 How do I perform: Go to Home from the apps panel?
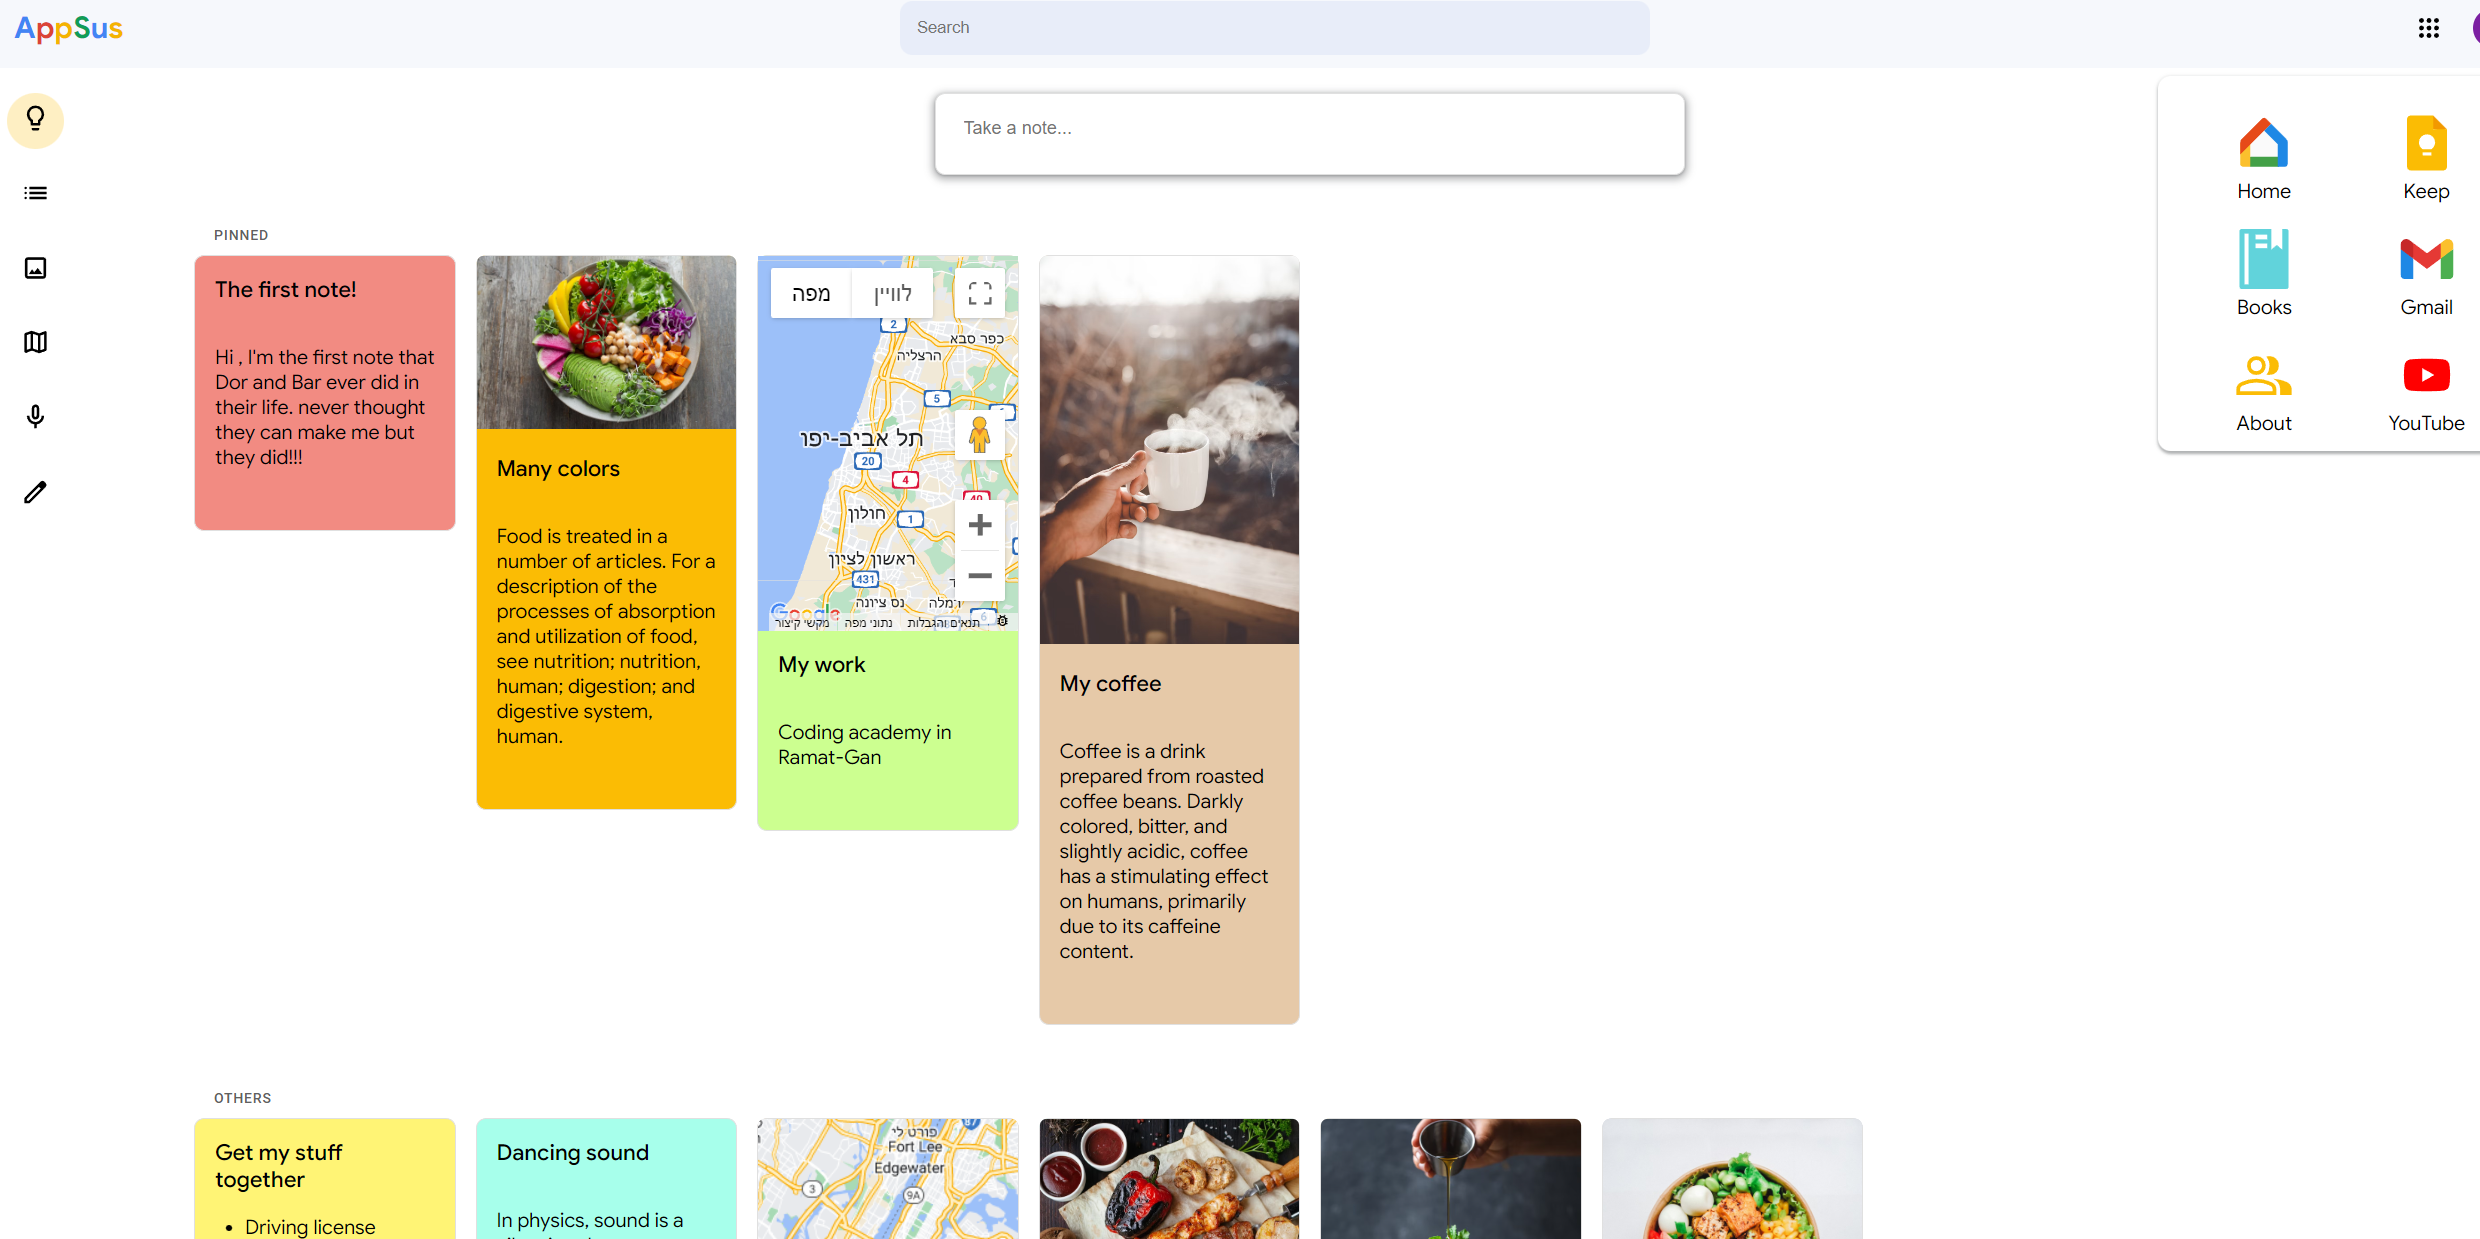(x=2263, y=158)
